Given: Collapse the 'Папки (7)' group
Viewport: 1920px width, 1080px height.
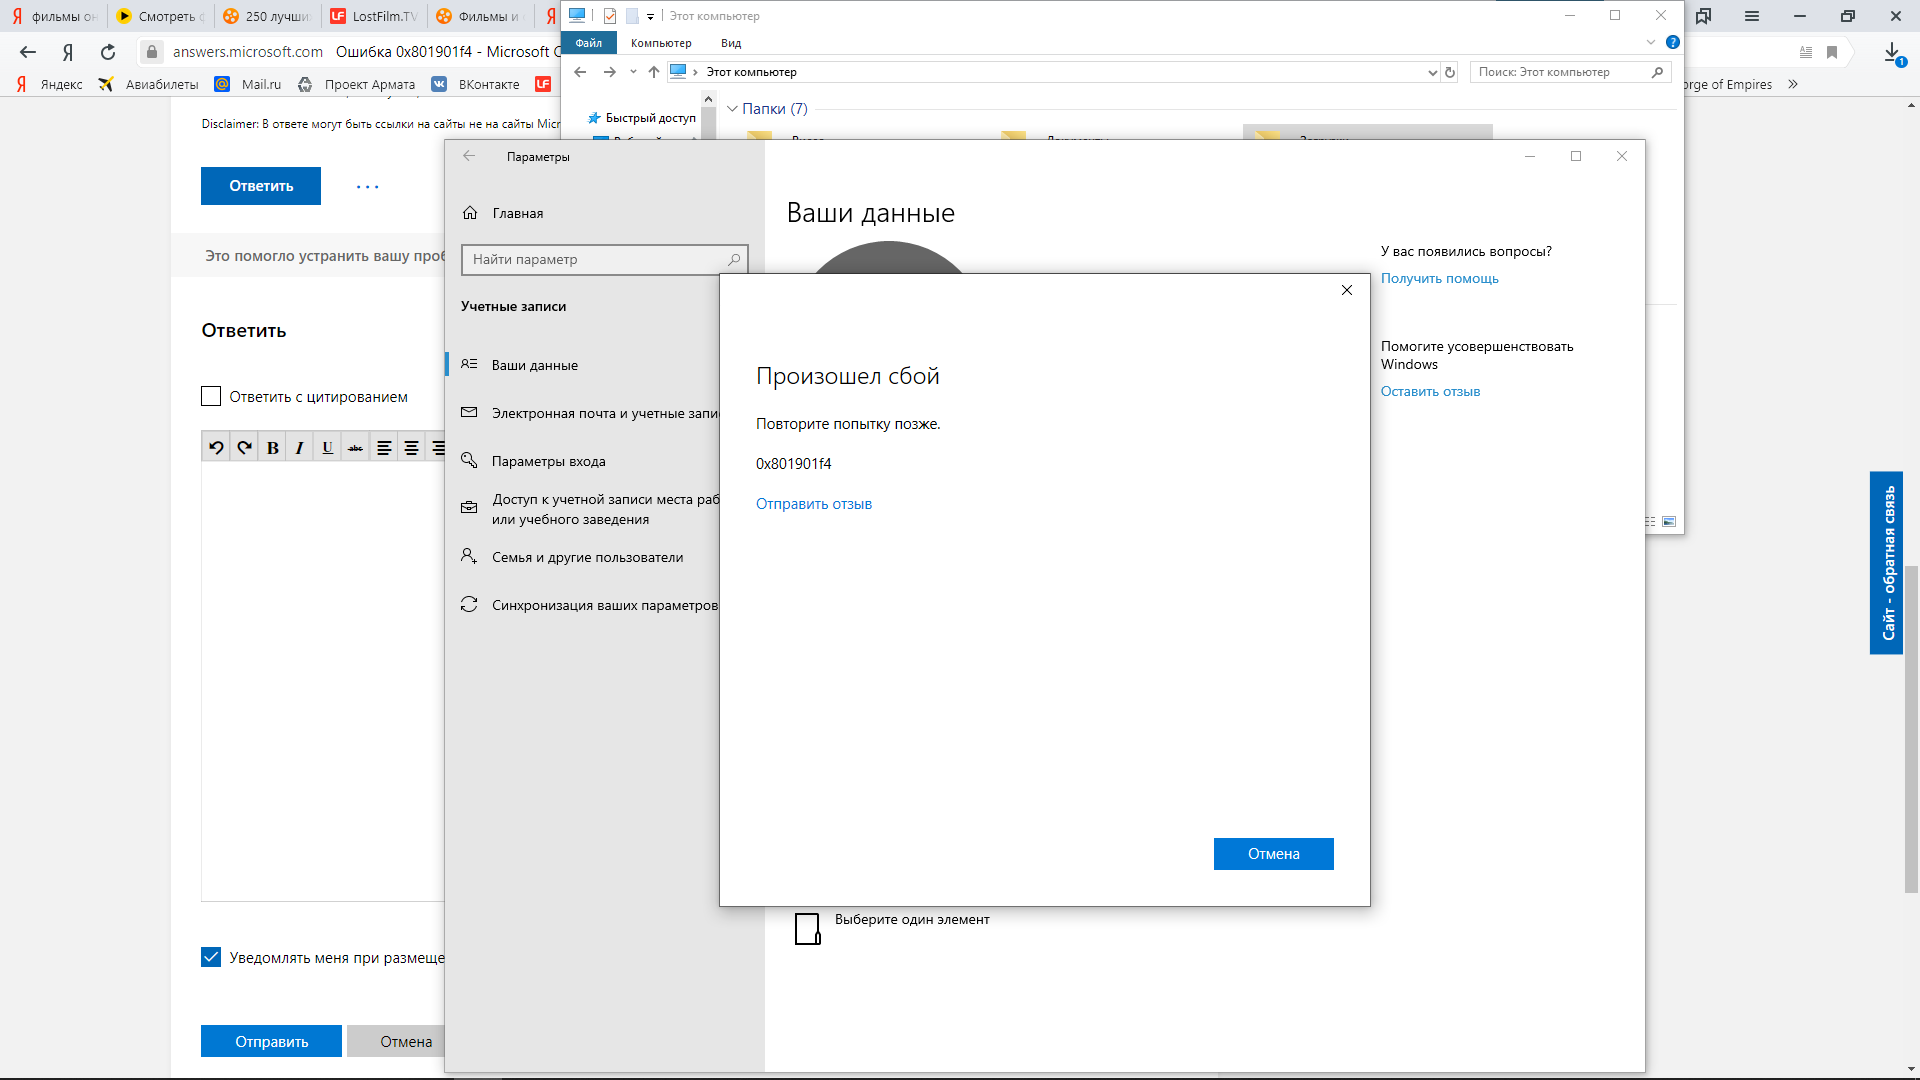Looking at the screenshot, I should [732, 109].
